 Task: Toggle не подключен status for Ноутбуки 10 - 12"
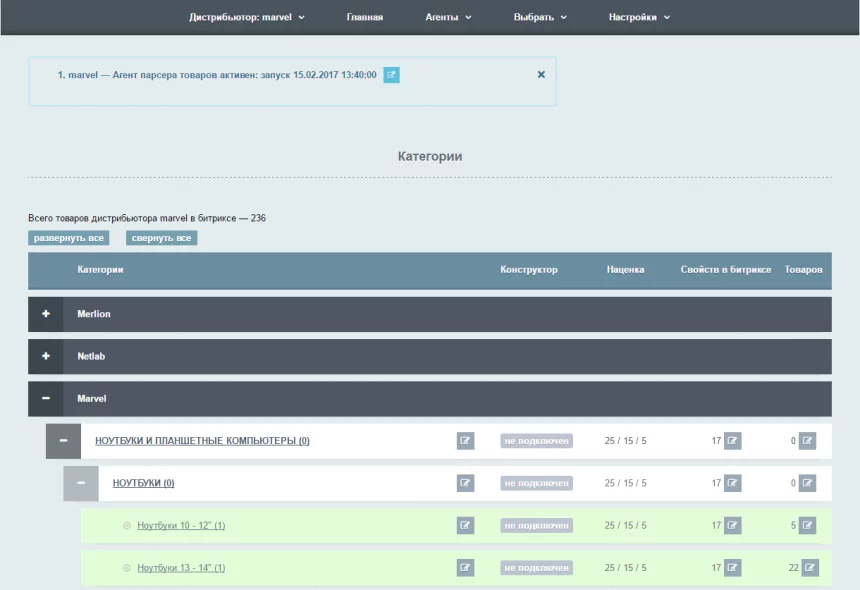click(536, 526)
